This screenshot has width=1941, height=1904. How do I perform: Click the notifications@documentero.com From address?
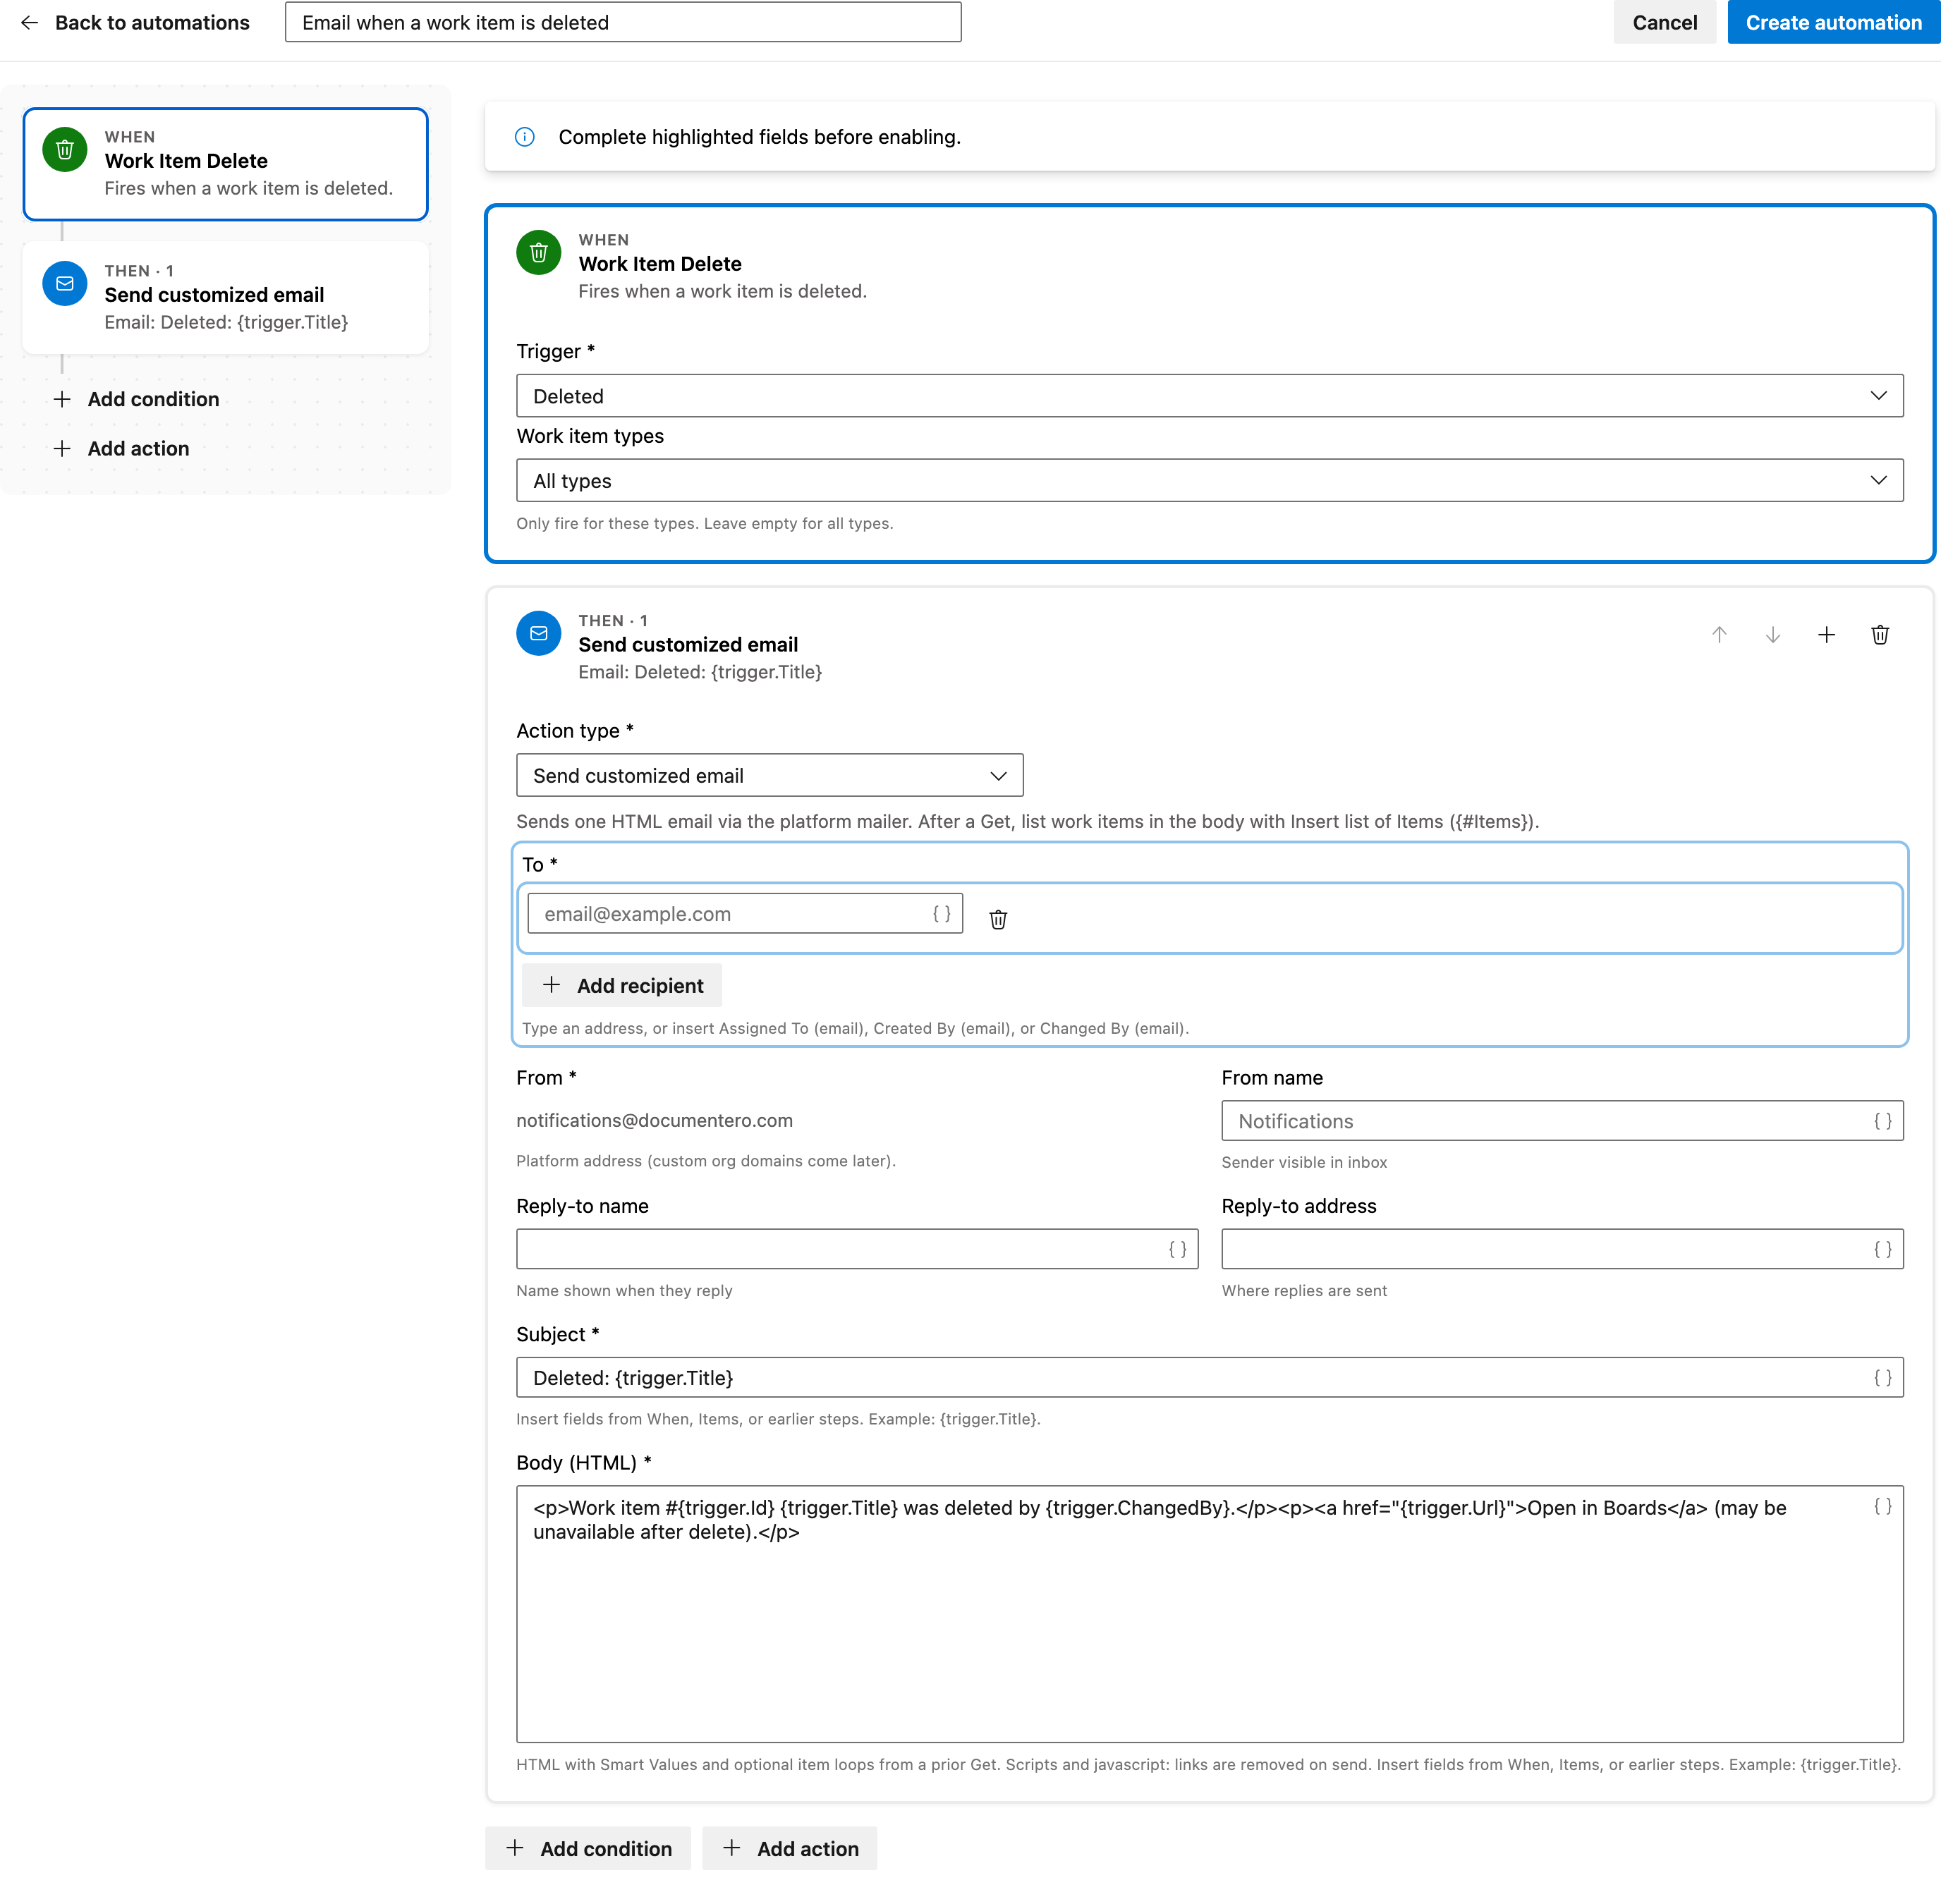coord(654,1120)
